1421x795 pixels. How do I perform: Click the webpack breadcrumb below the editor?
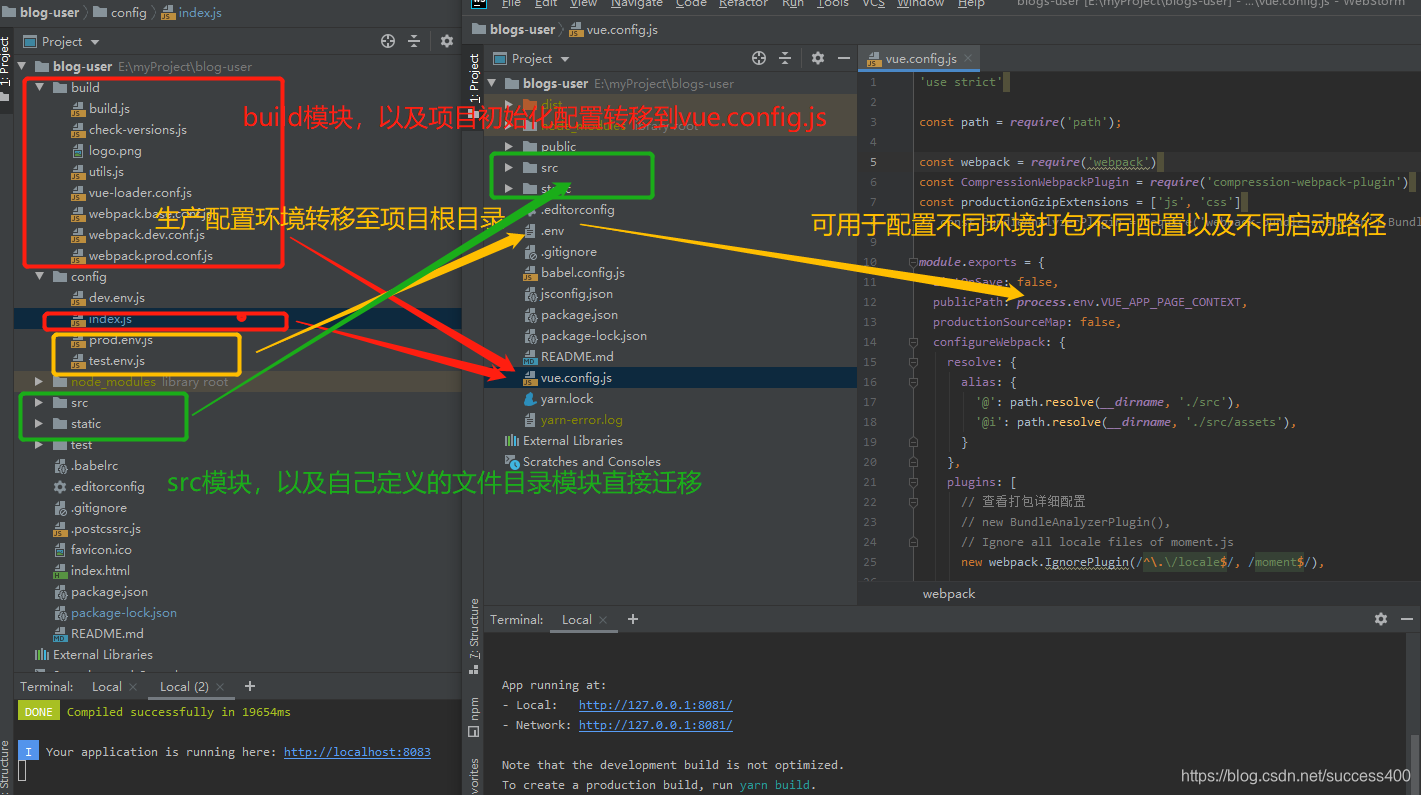(x=948, y=594)
